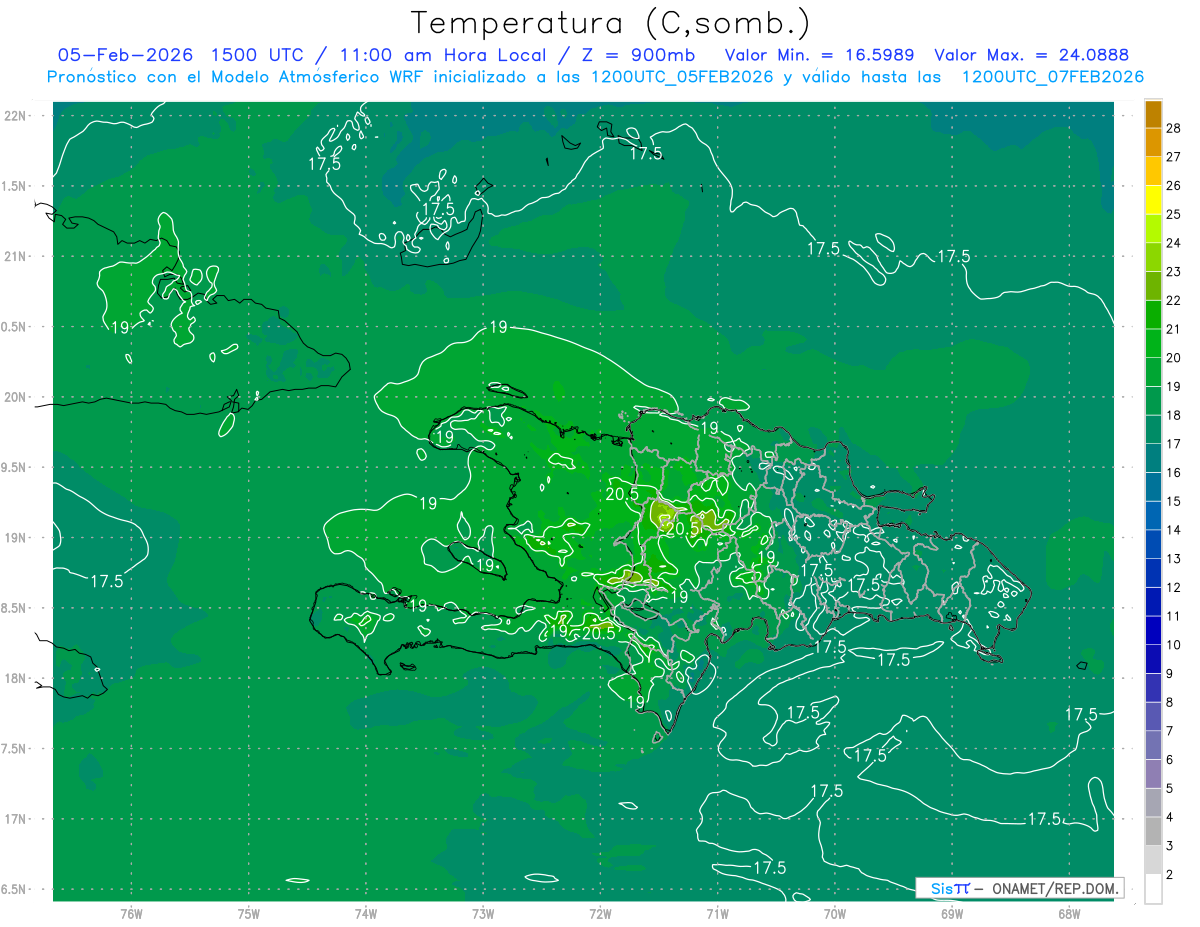Viewport: 1200px width, 927px height.
Task: Click color scale label "24"
Action: tap(1174, 243)
